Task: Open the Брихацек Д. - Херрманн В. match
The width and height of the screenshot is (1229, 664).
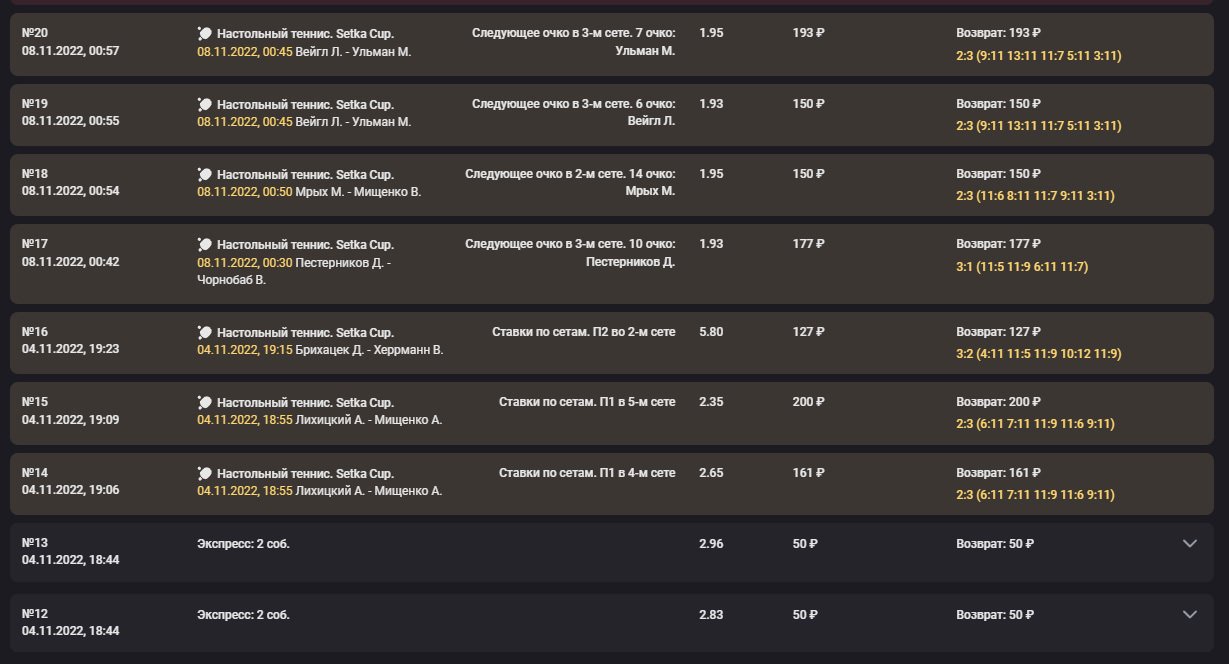Action: point(369,351)
